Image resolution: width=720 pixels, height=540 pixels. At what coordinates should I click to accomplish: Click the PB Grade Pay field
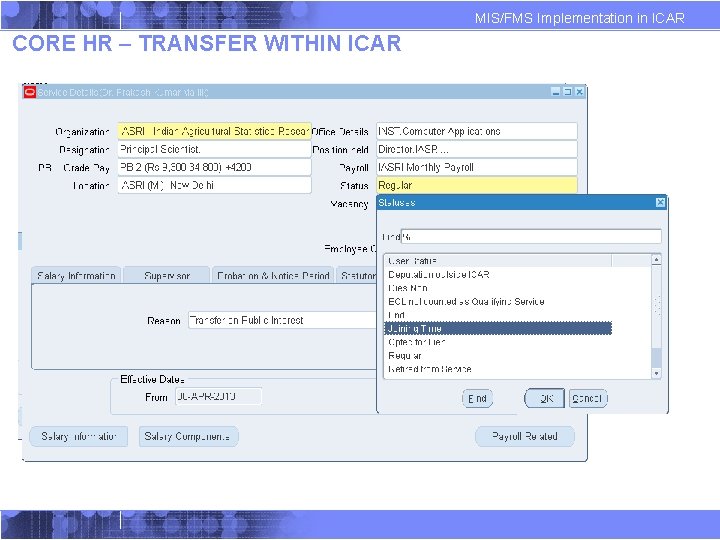214,167
